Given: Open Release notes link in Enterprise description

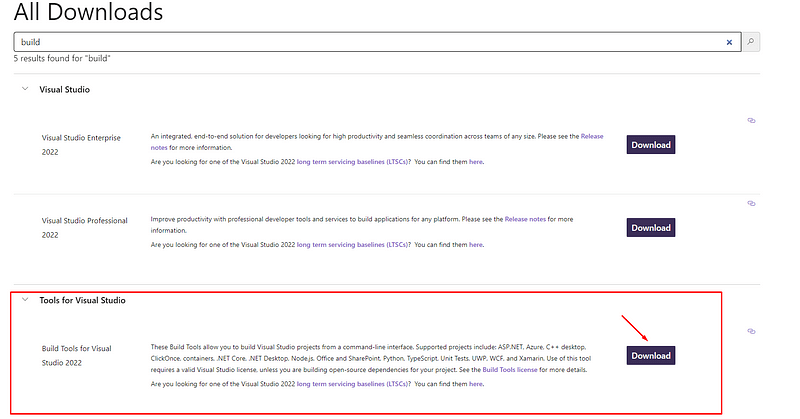Looking at the screenshot, I should [x=592, y=137].
